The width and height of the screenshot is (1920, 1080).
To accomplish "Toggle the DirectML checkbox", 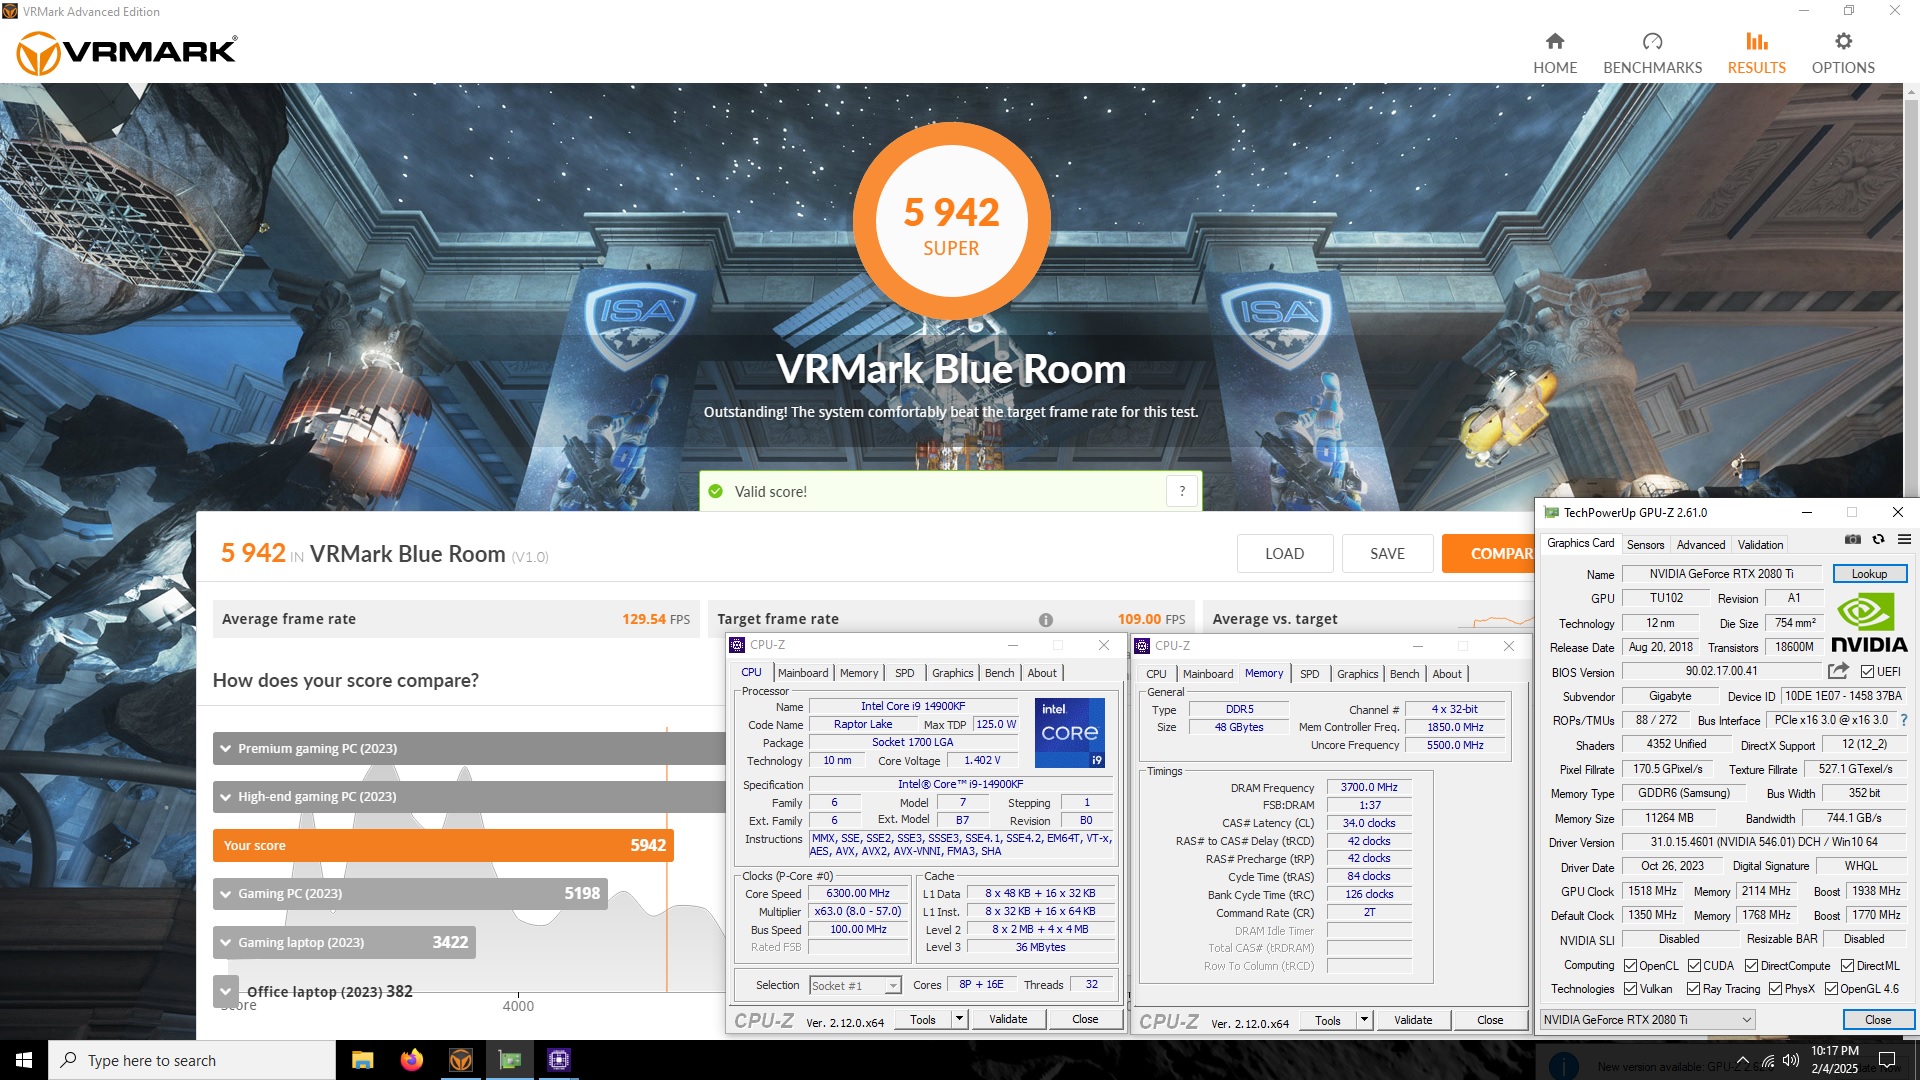I will [1847, 966].
